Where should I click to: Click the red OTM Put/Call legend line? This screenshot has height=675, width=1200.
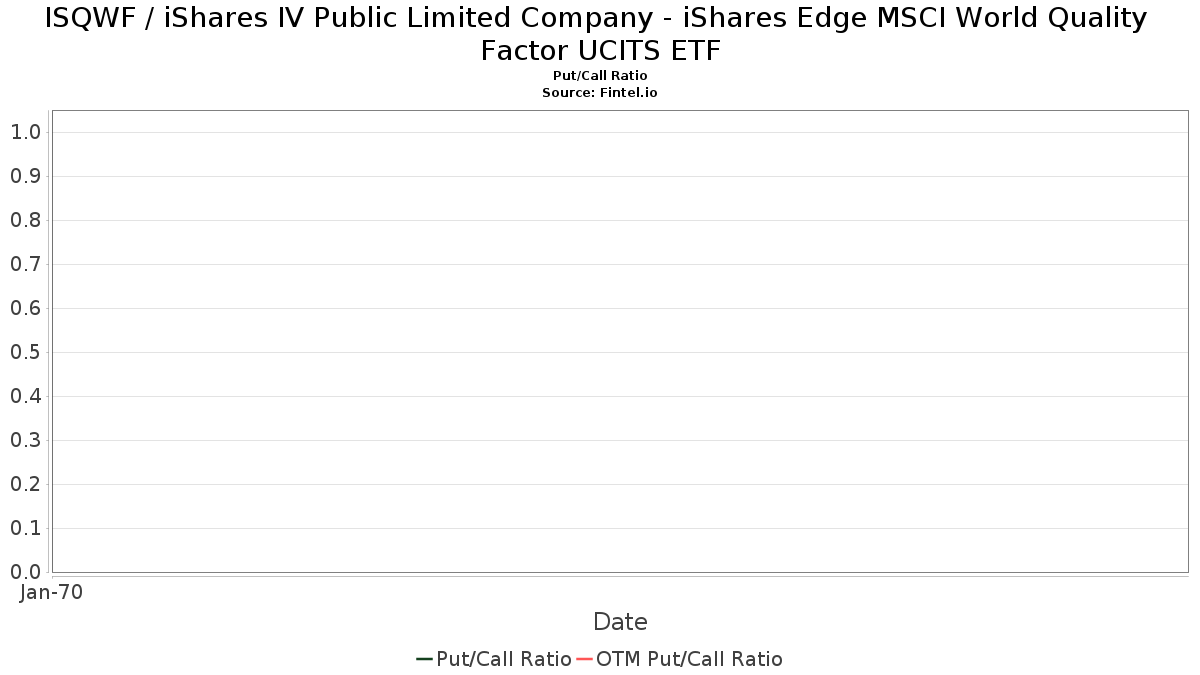584,659
